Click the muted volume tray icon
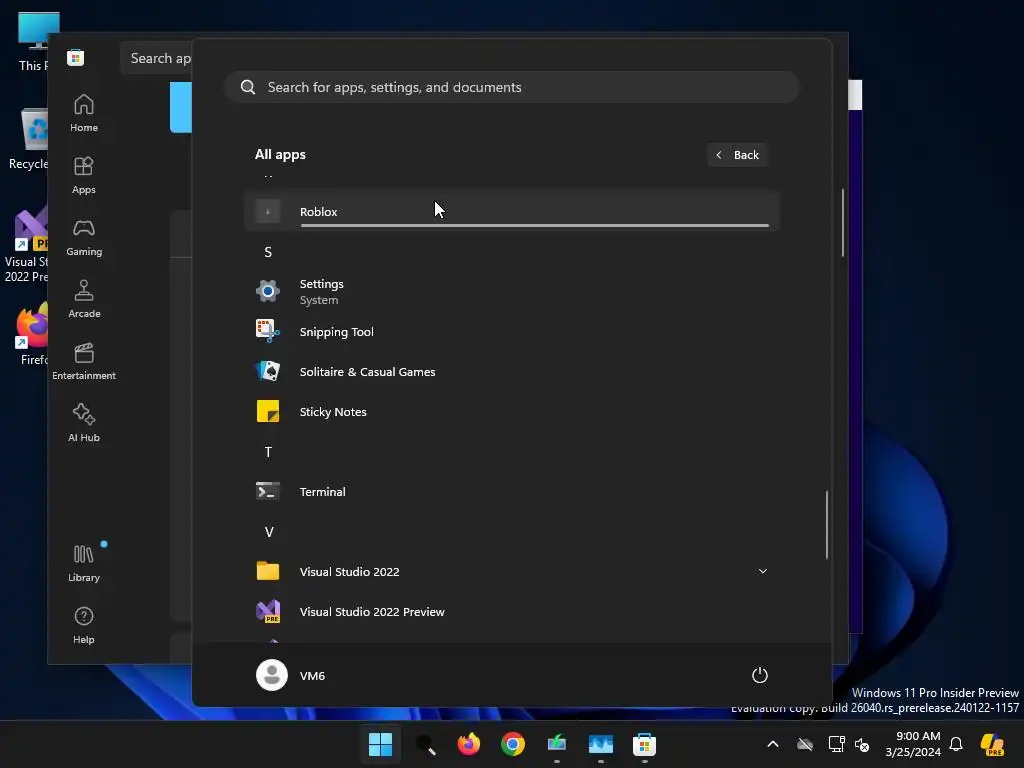1024x768 pixels. [x=862, y=744]
